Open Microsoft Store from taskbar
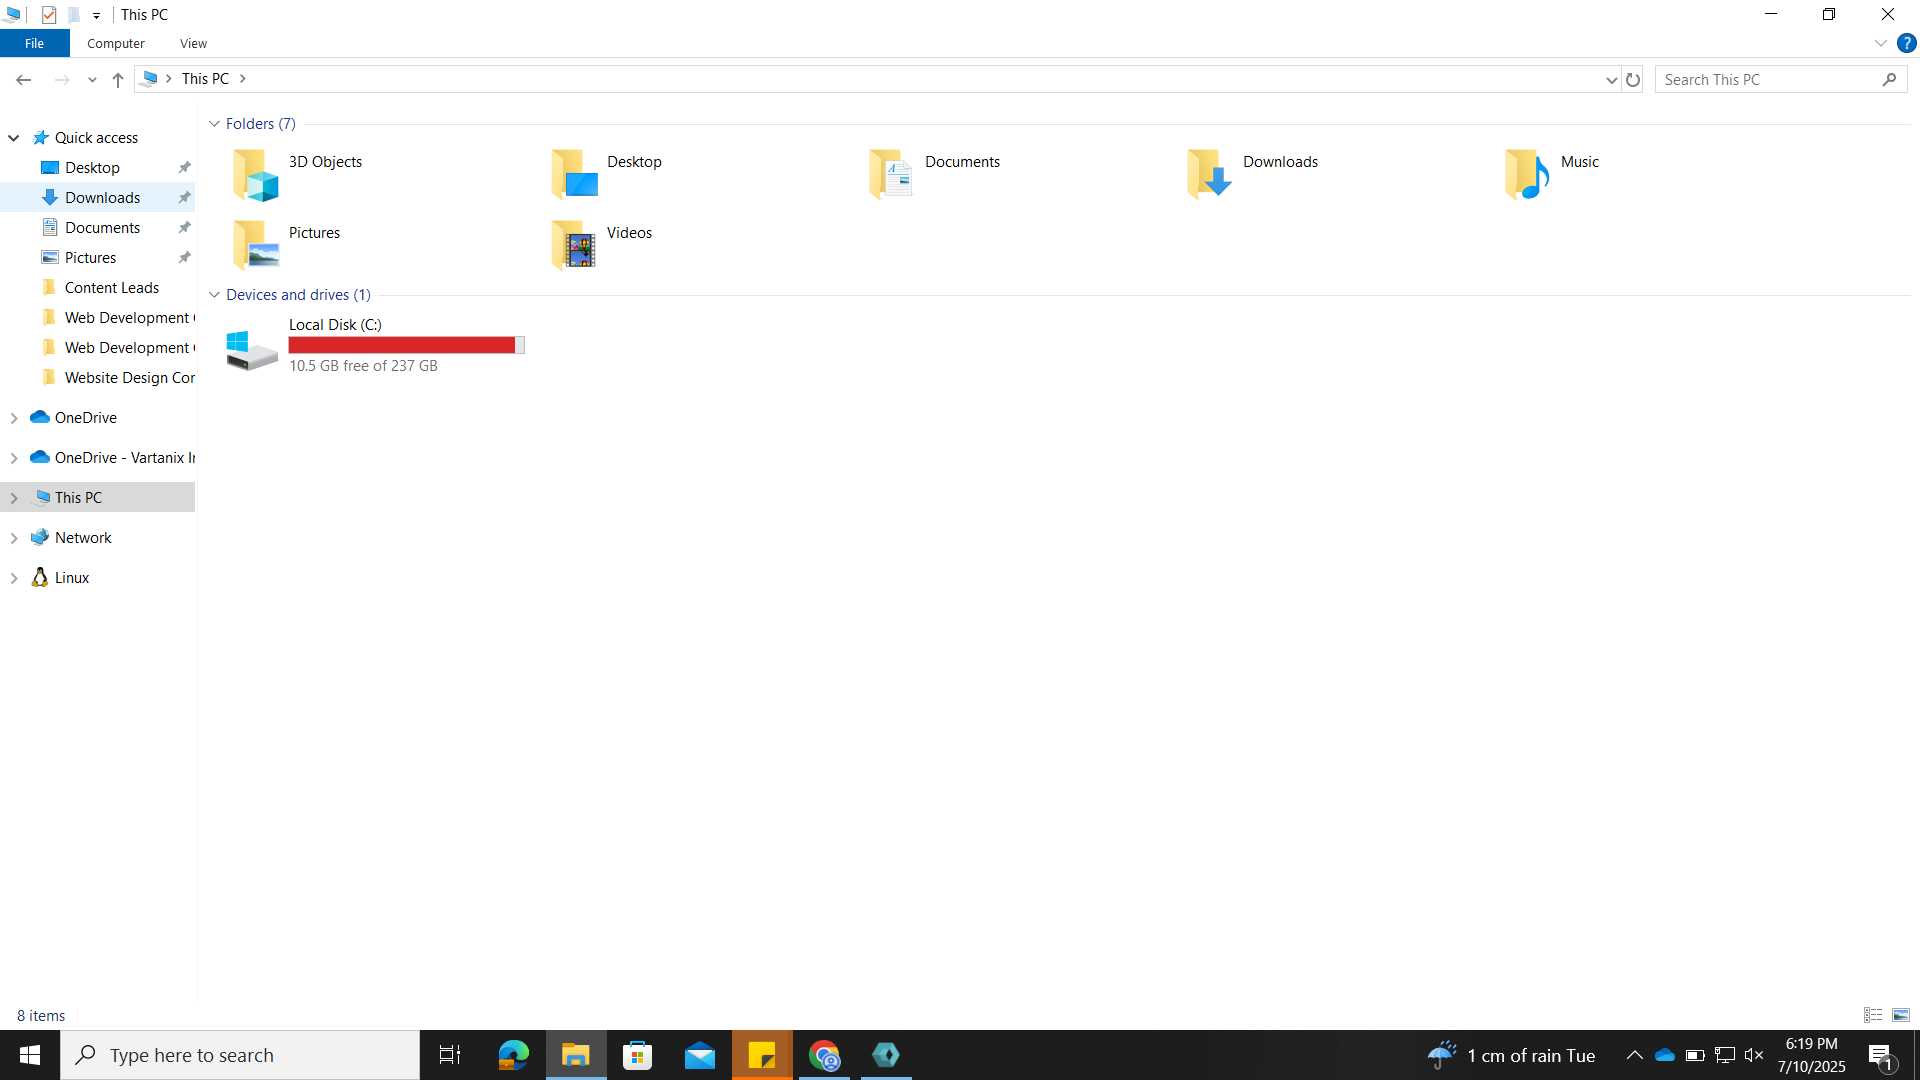 click(638, 1055)
